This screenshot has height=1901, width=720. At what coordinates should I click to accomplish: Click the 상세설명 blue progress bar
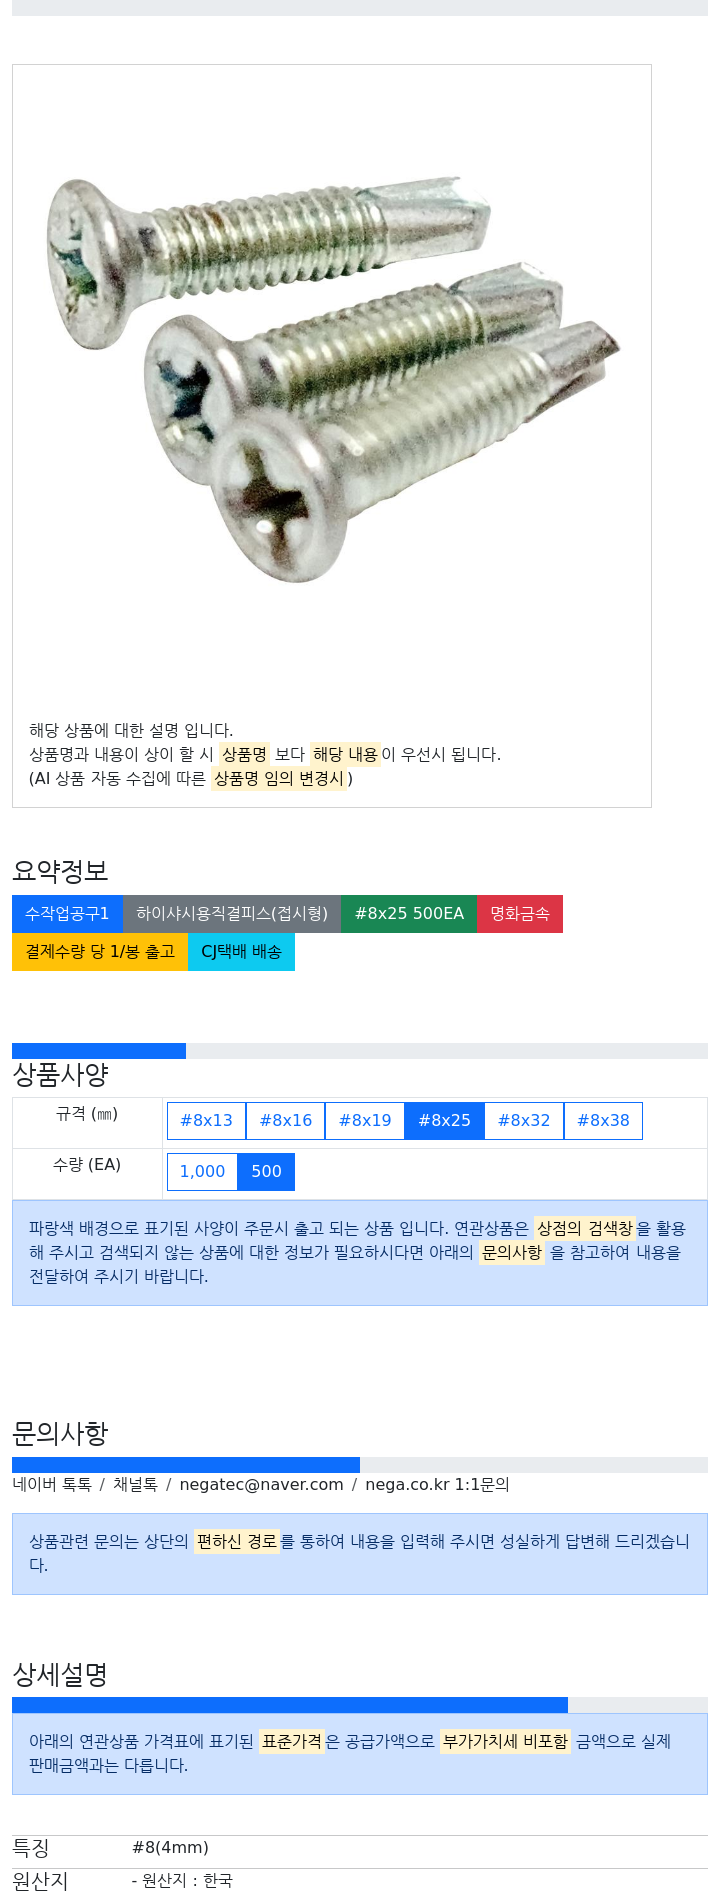(290, 1705)
